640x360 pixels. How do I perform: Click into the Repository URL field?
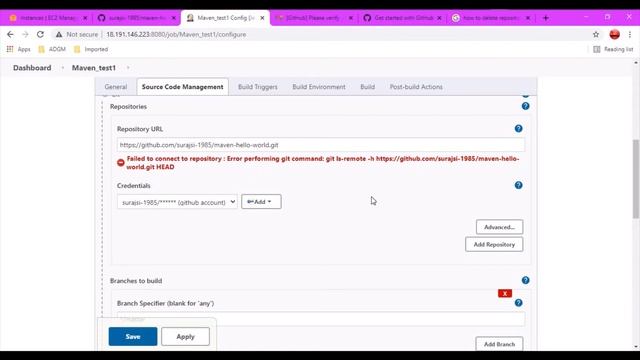click(321, 145)
